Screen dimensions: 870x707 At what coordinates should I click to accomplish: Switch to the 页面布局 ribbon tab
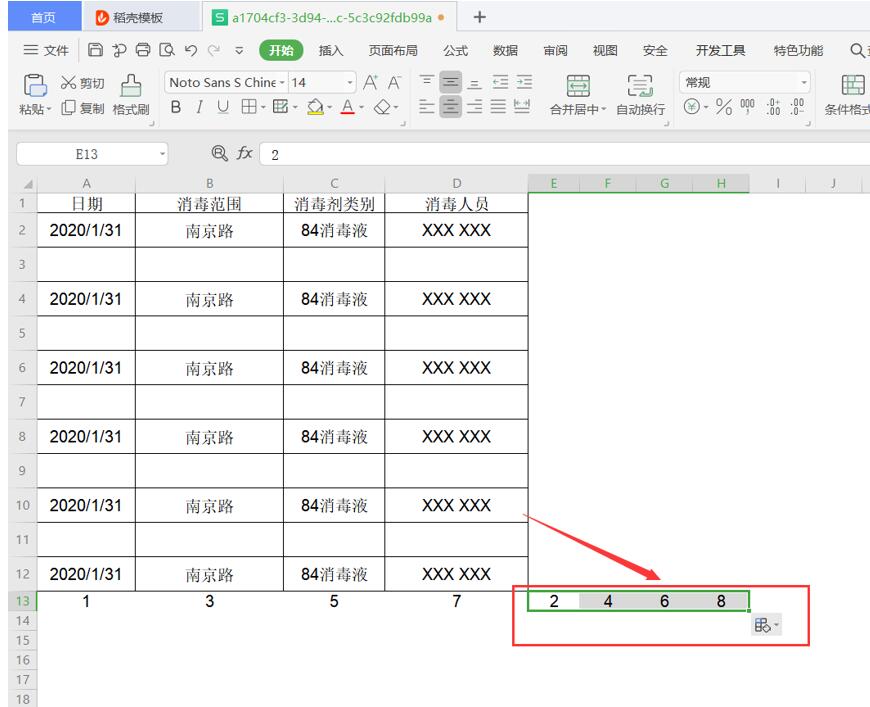[x=393, y=50]
